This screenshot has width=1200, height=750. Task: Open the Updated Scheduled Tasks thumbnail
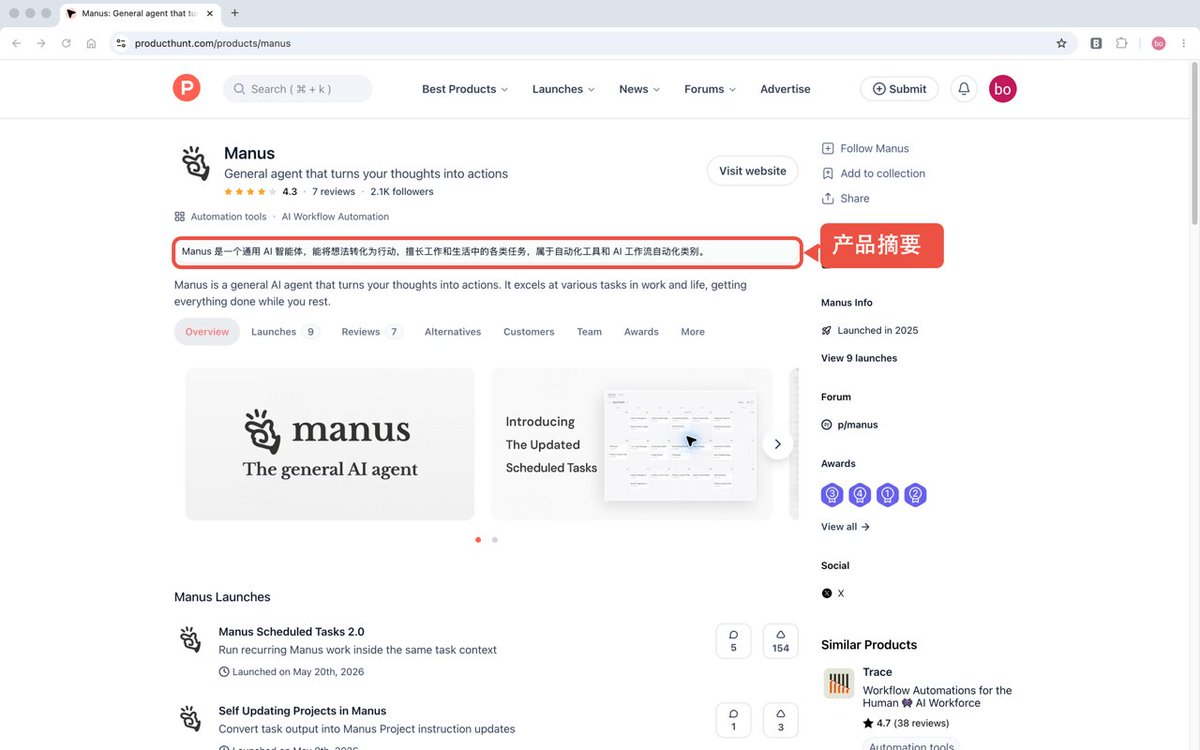point(632,444)
